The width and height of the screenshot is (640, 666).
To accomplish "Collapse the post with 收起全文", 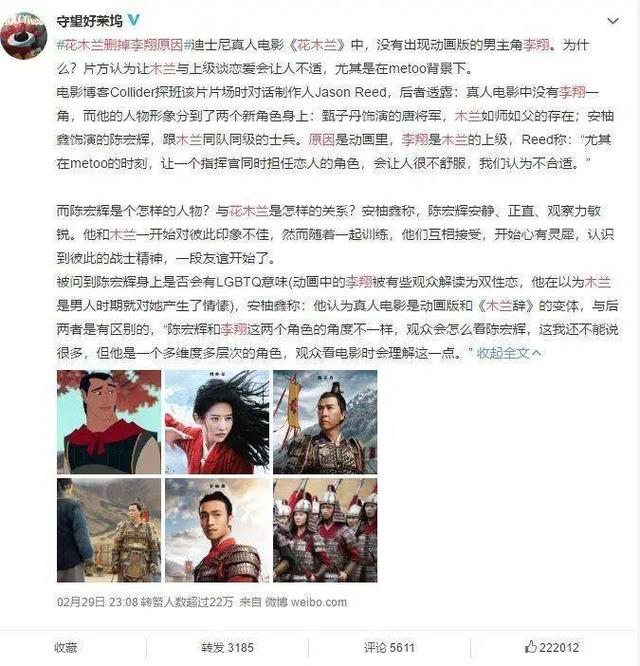I will [x=508, y=353].
